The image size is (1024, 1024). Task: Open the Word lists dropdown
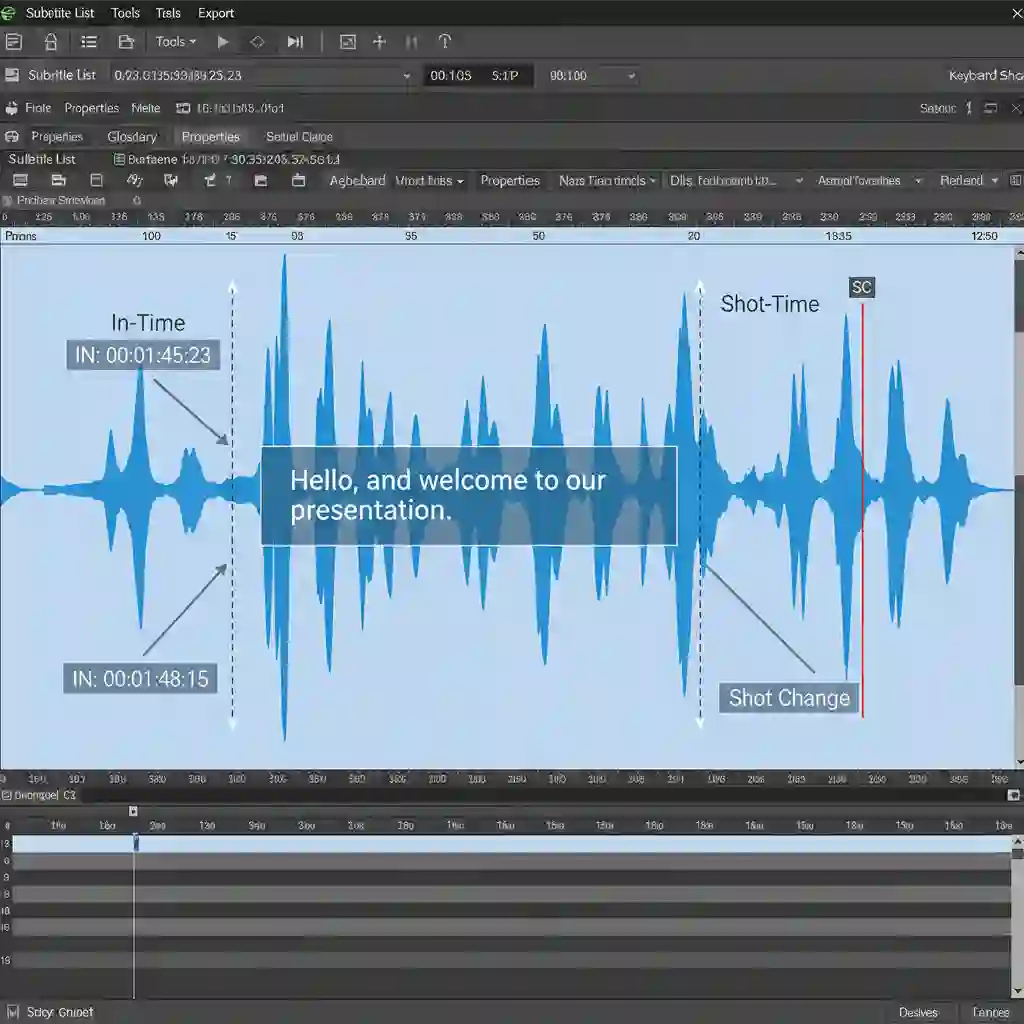[x=430, y=181]
